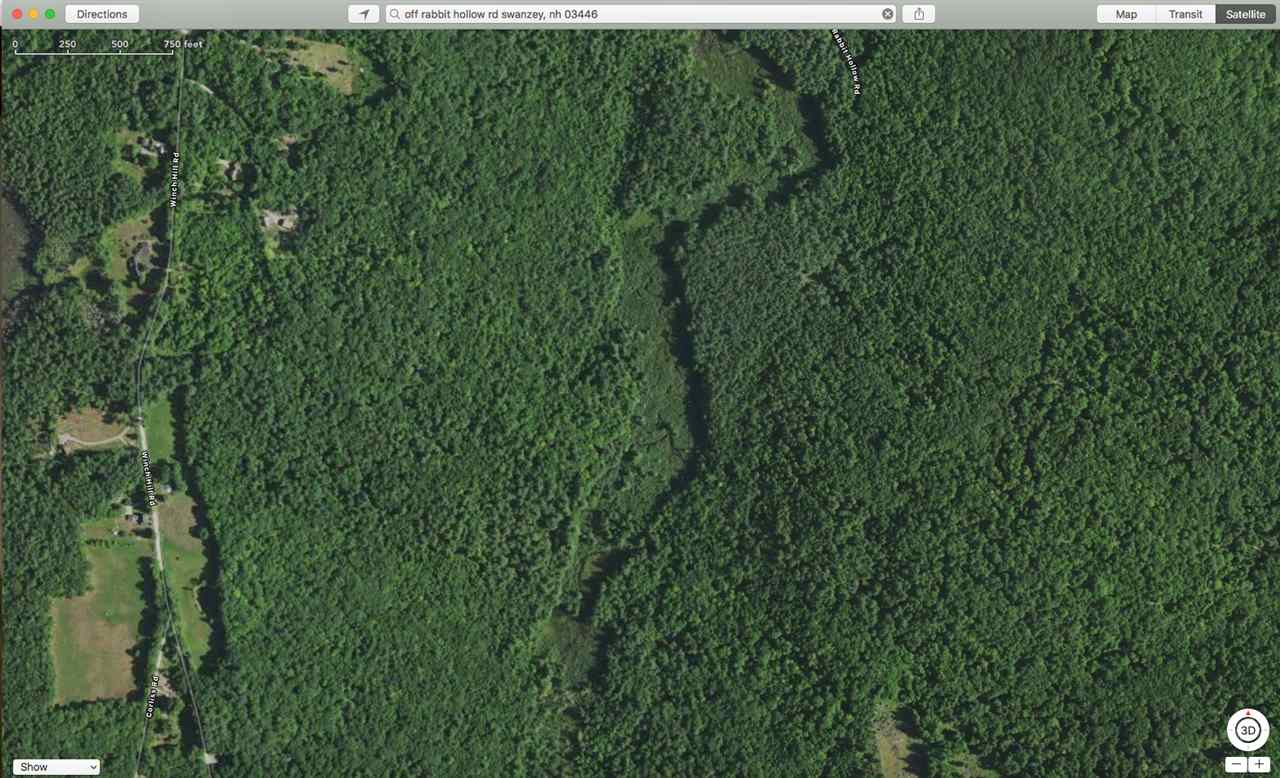1280x778 pixels.
Task: Click the upper Winch Hill Rd label
Action: tap(173, 179)
